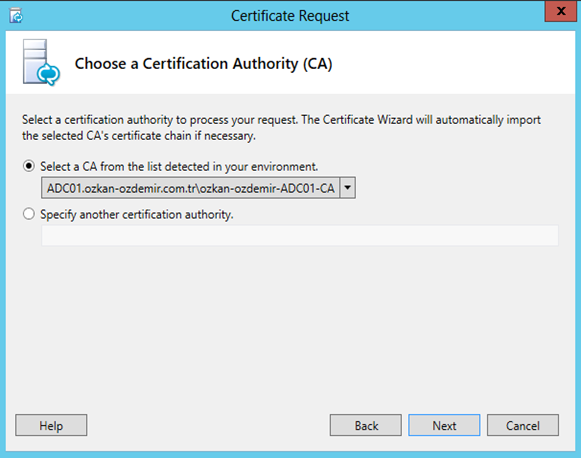Image resolution: width=581 pixels, height=458 pixels.
Task: Go Back to the previous wizard step
Action: pyautogui.click(x=366, y=425)
